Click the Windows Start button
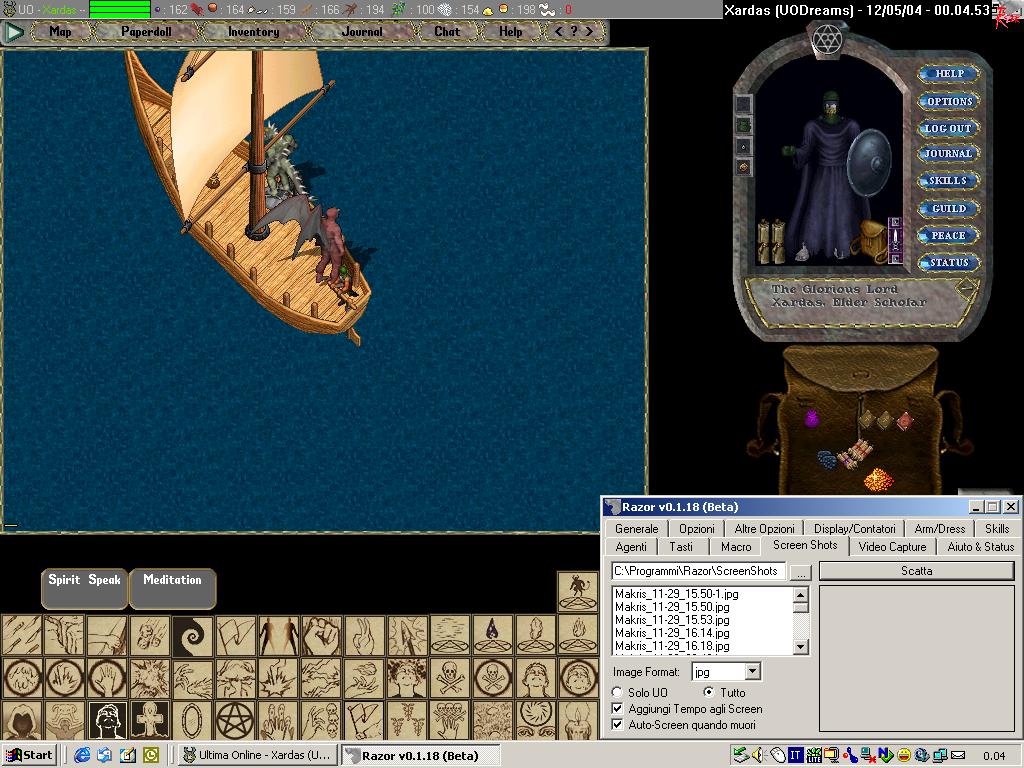The width and height of the screenshot is (1024, 768). click(x=29, y=756)
